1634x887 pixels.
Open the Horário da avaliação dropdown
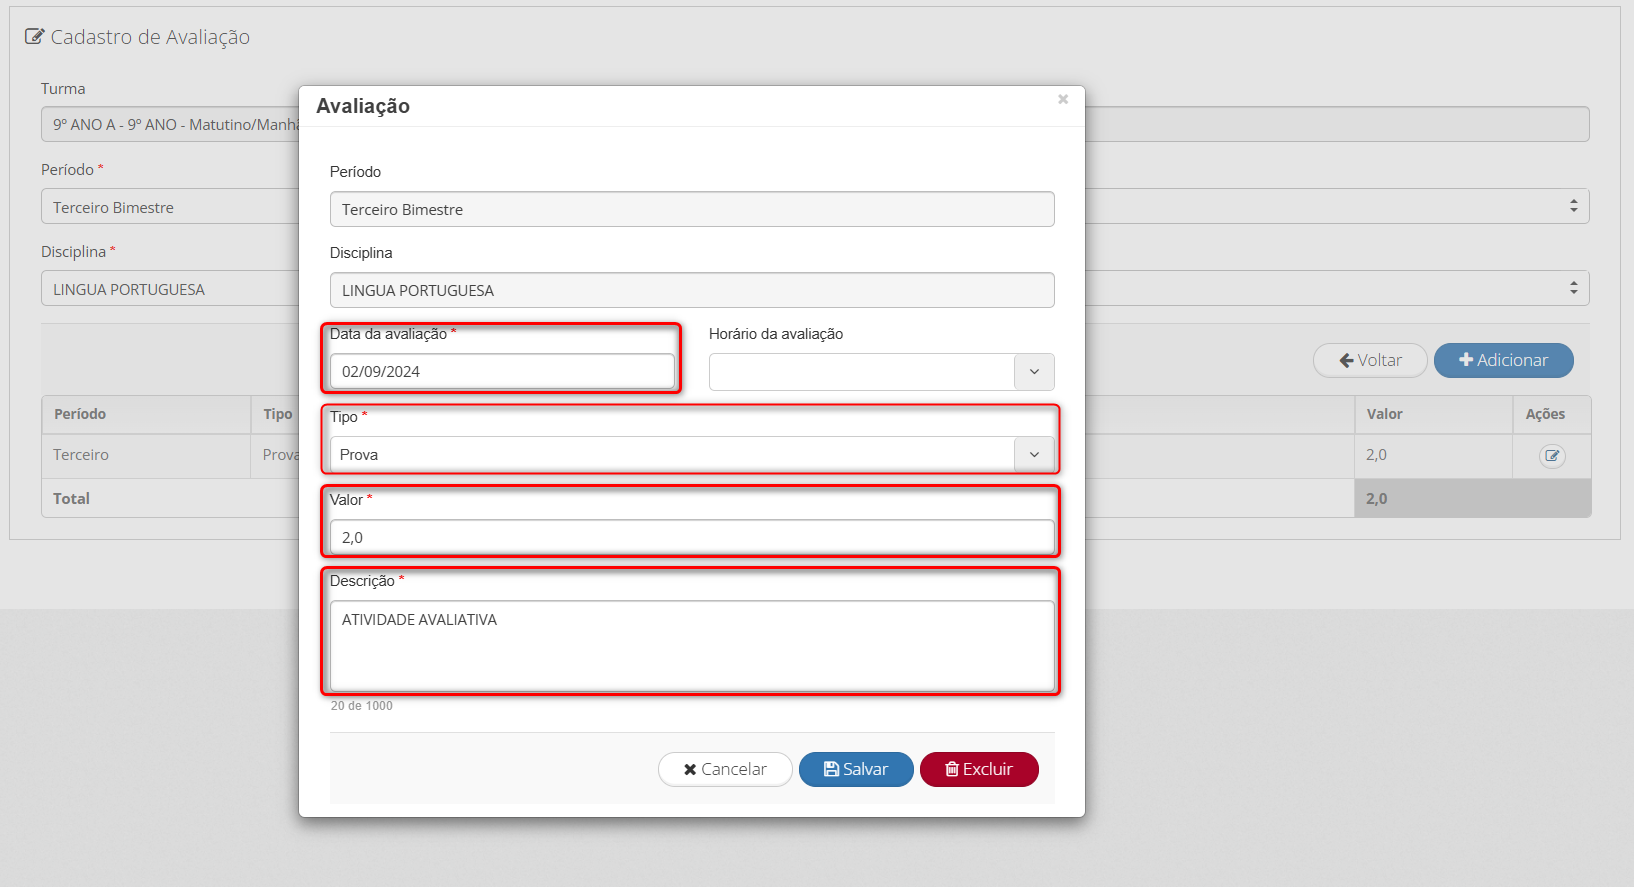pyautogui.click(x=1034, y=372)
